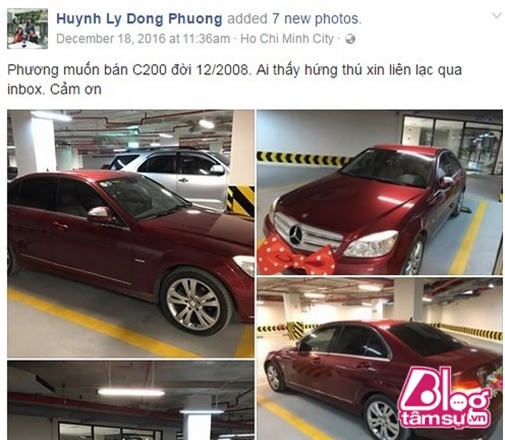Click the ".vn" badge on watermark
This screenshot has width=505, height=440.
coord(480,418)
